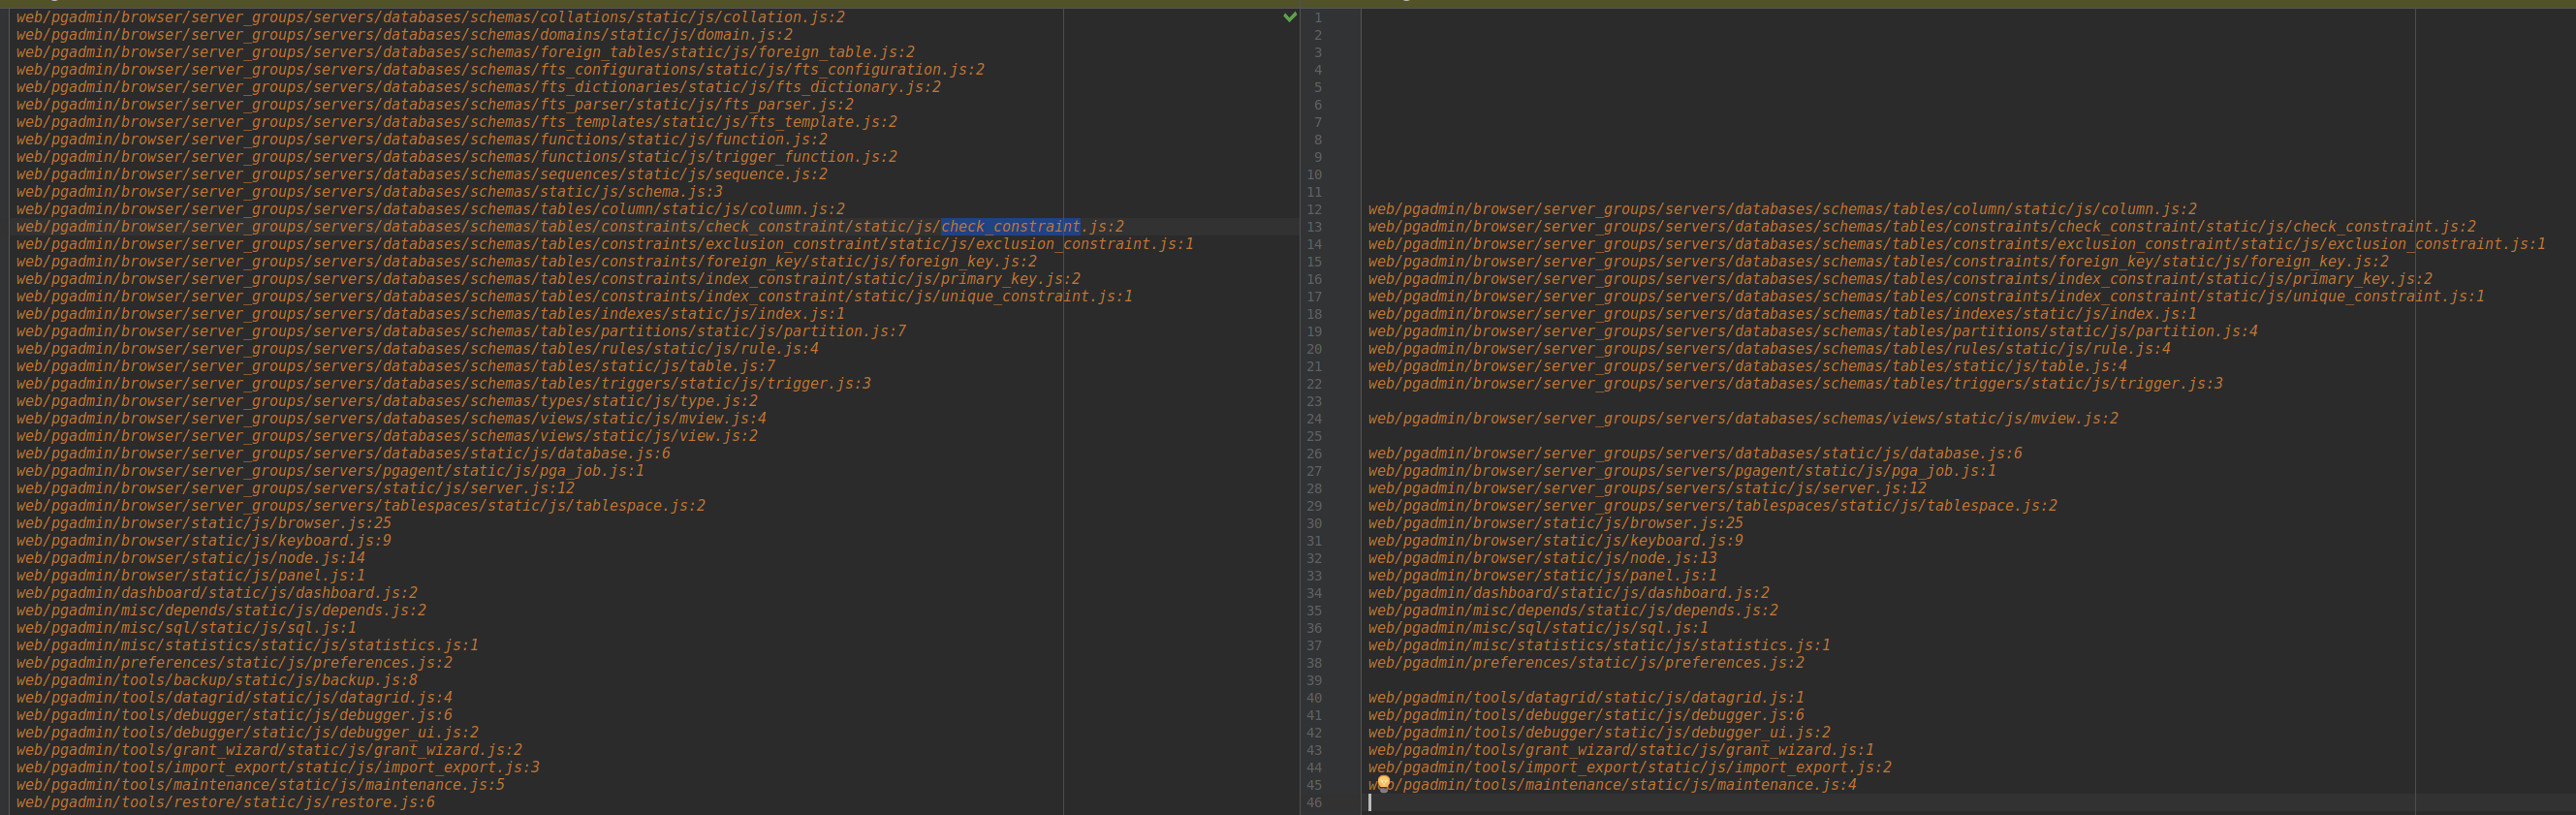Click the backup.js:8 line in left pane

[217, 680]
